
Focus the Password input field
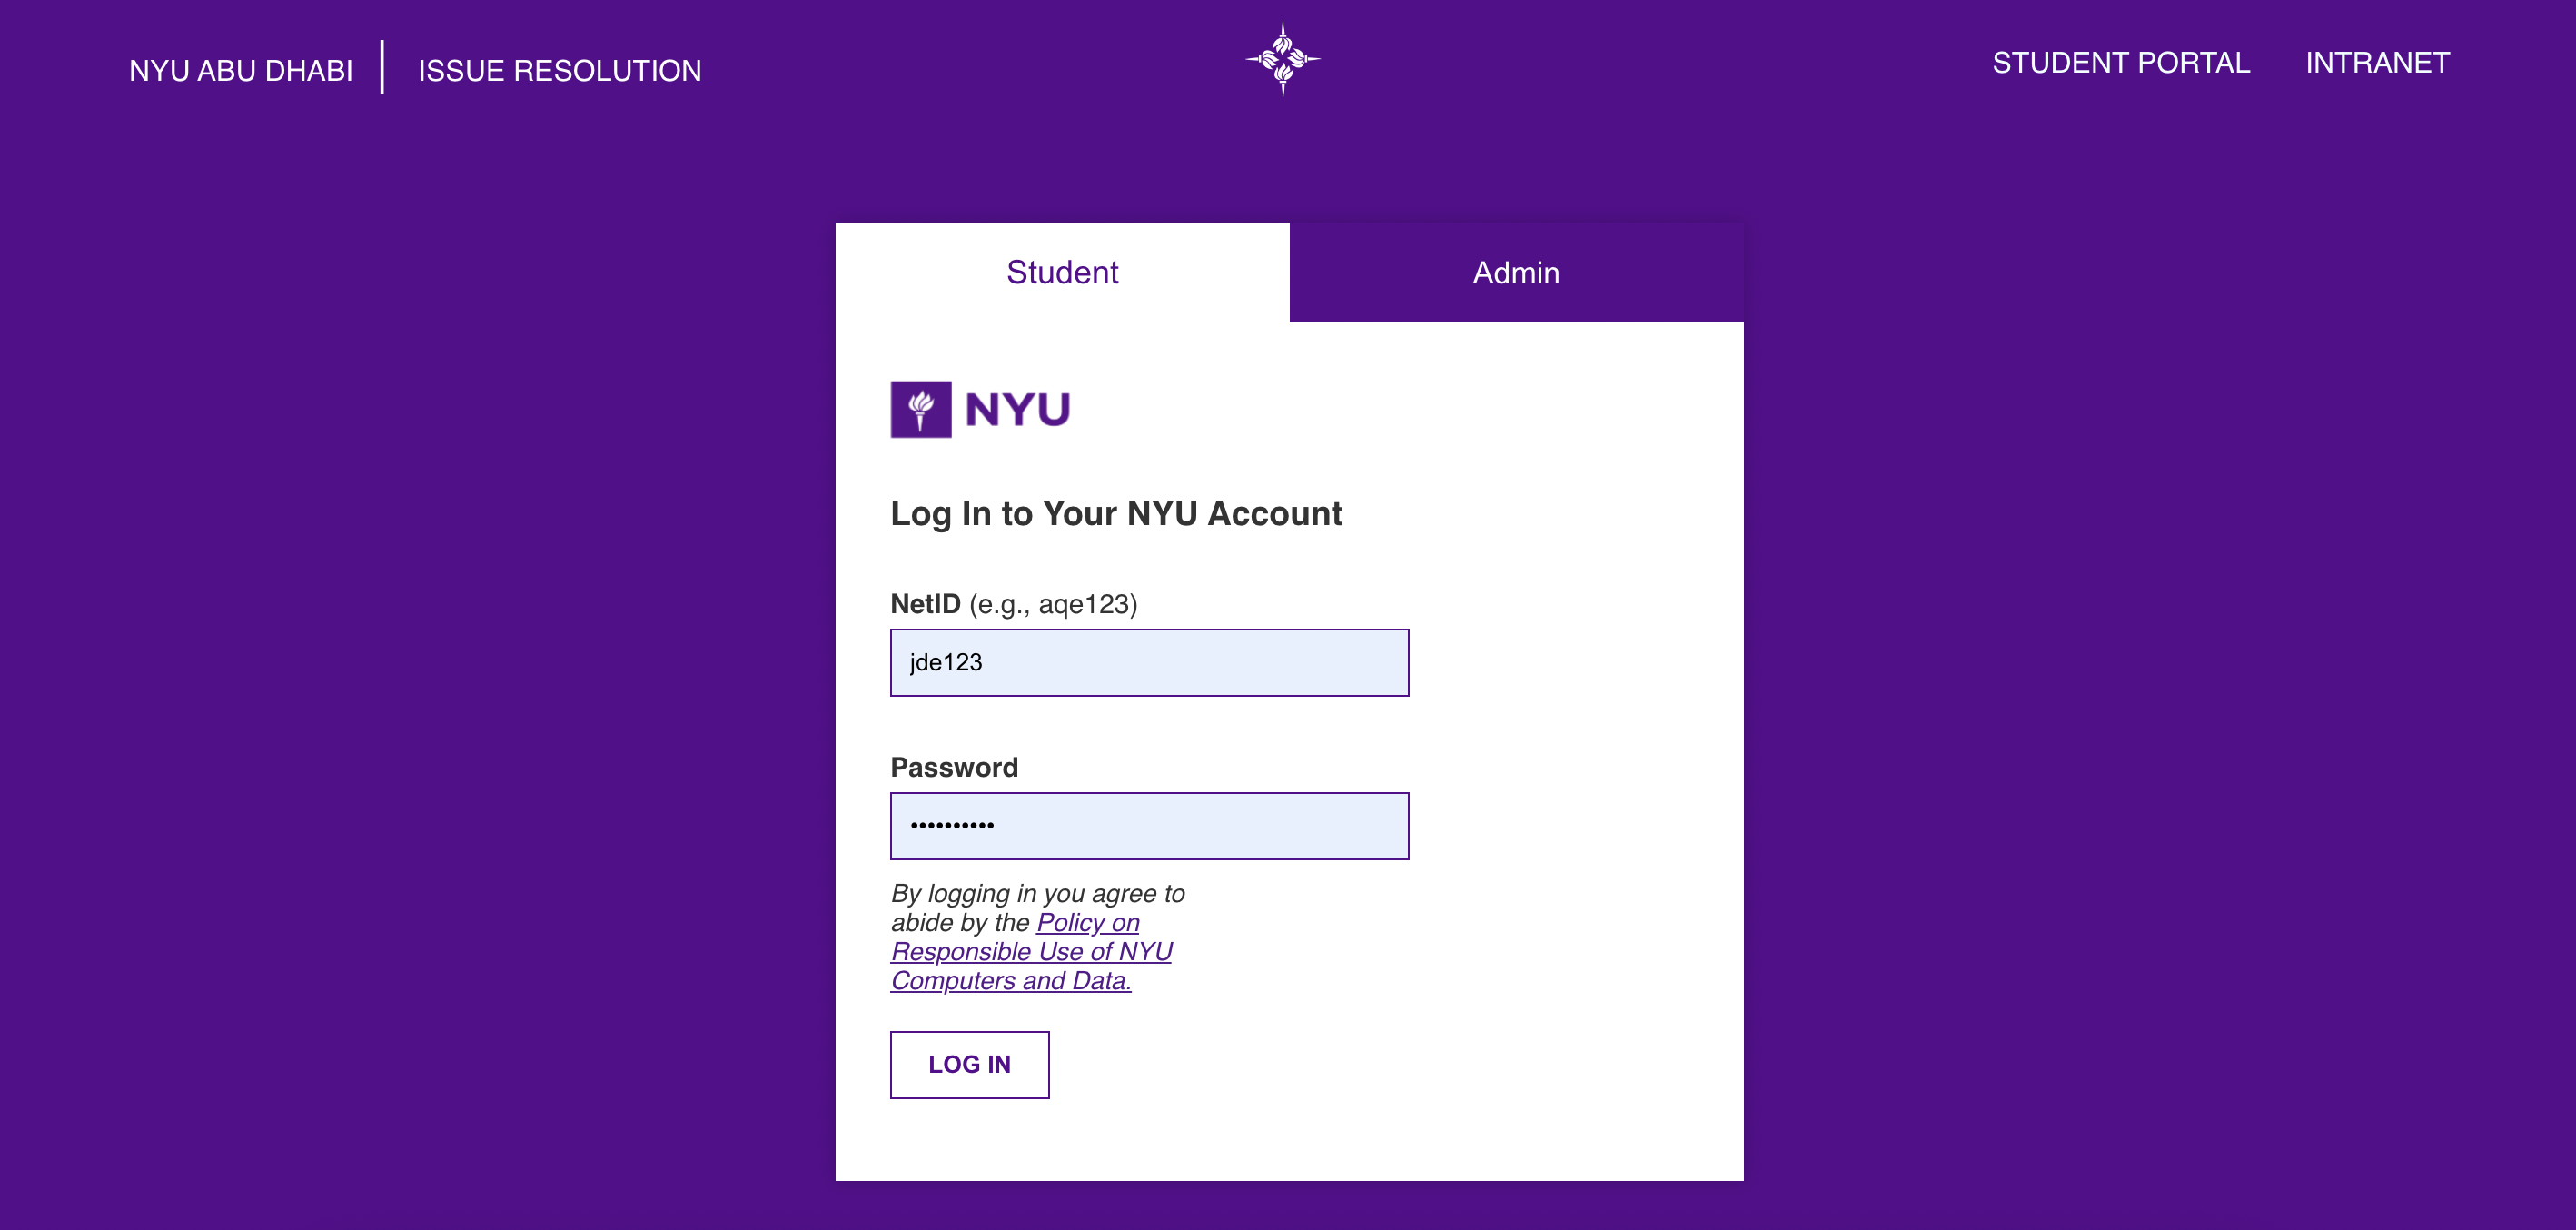[x=1149, y=826]
